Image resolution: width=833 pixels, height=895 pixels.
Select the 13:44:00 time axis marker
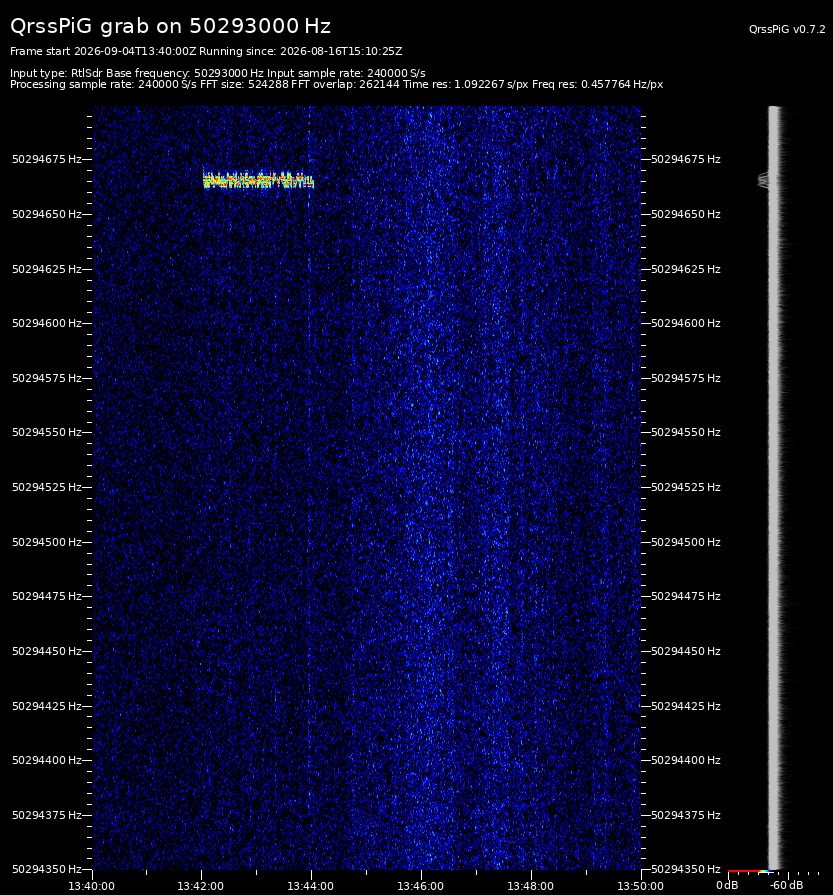(311, 886)
